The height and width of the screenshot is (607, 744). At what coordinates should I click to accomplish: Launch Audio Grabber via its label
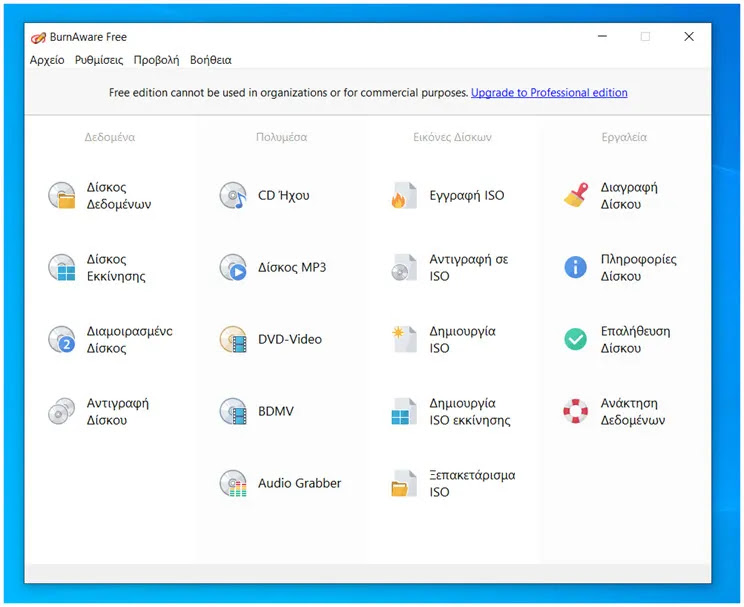[x=299, y=483]
